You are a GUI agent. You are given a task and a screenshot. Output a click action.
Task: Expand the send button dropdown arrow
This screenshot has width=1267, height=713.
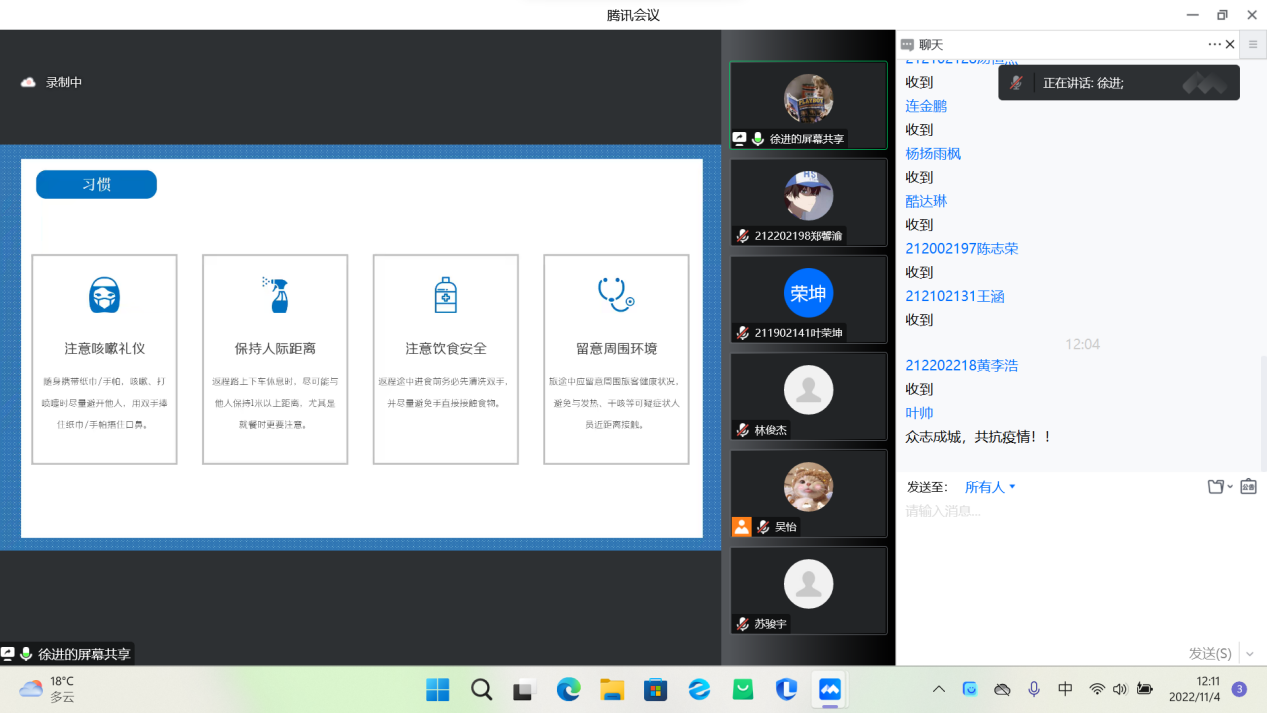(x=1248, y=652)
